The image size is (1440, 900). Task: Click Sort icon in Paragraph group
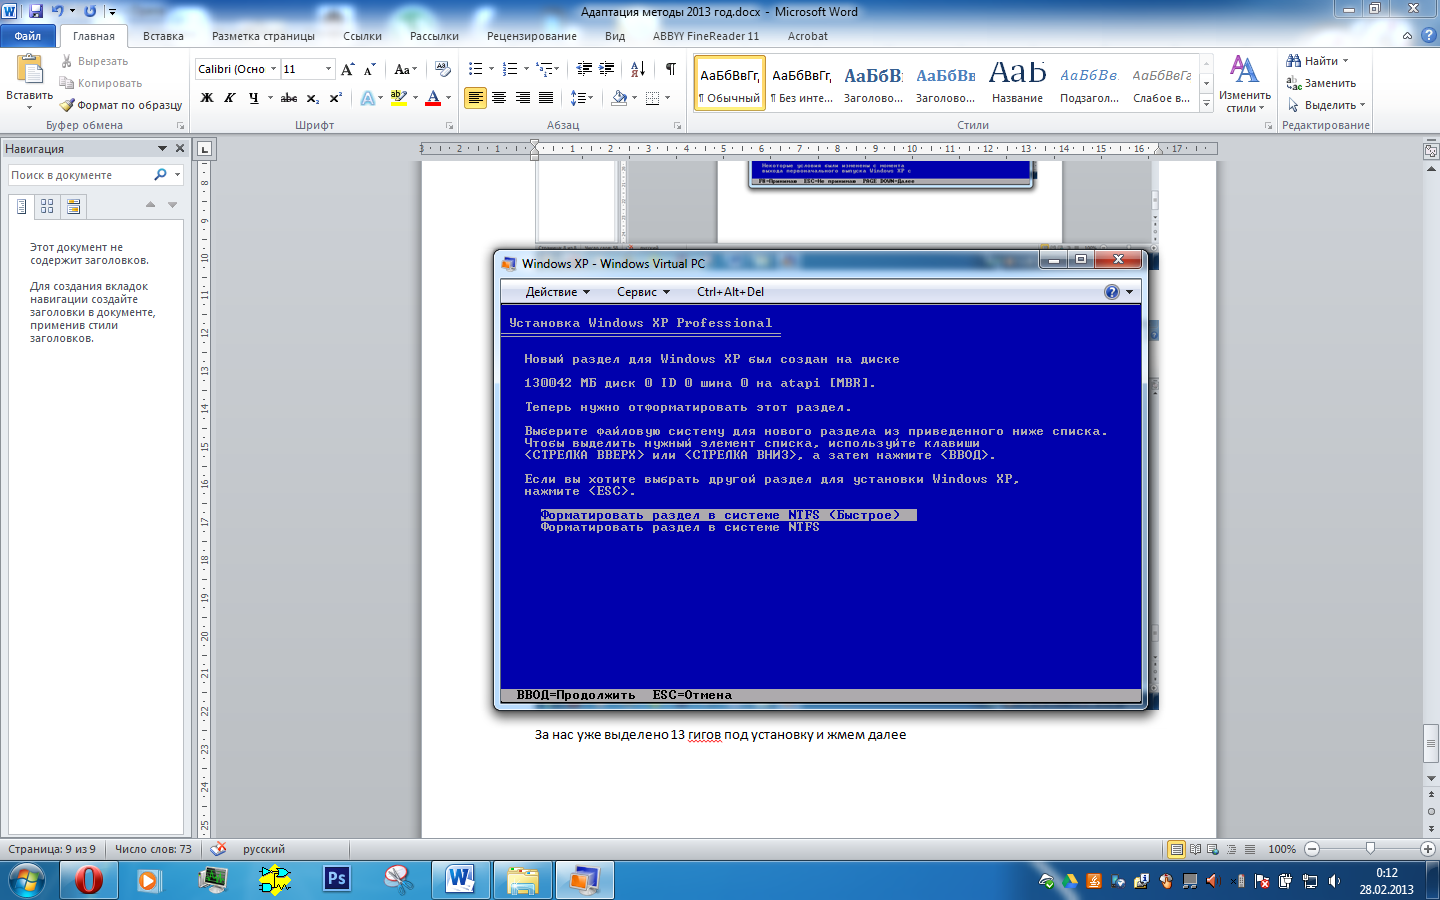(x=638, y=69)
